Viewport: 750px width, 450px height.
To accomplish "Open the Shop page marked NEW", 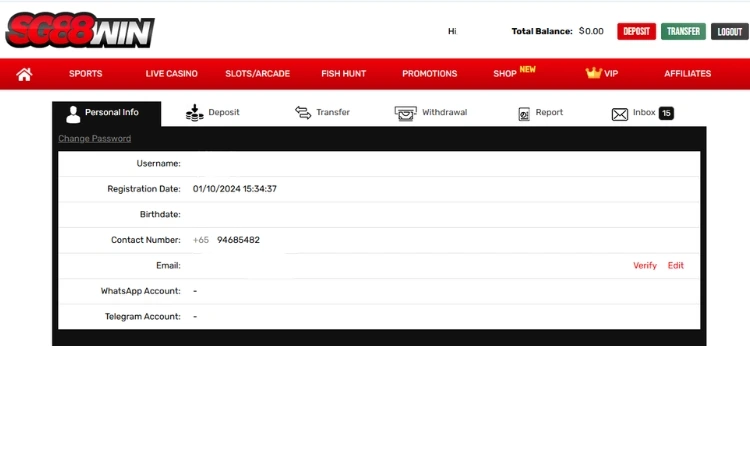I will coord(505,74).
